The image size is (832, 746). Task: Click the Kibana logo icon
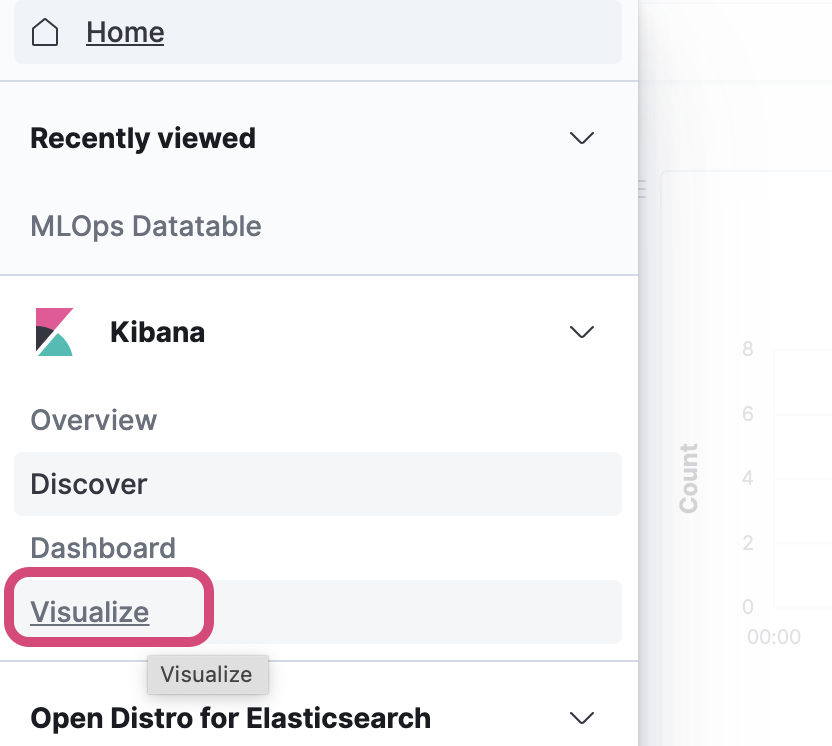pyautogui.click(x=54, y=331)
